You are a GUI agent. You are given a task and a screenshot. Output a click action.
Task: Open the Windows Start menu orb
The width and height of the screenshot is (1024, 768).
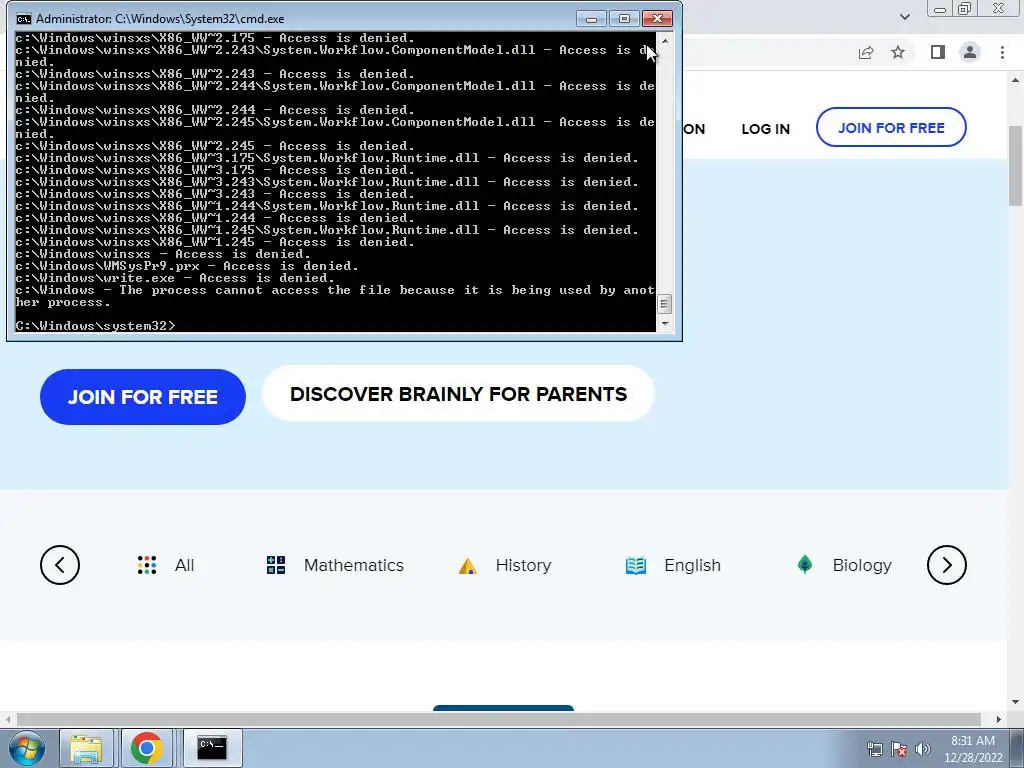[27, 748]
